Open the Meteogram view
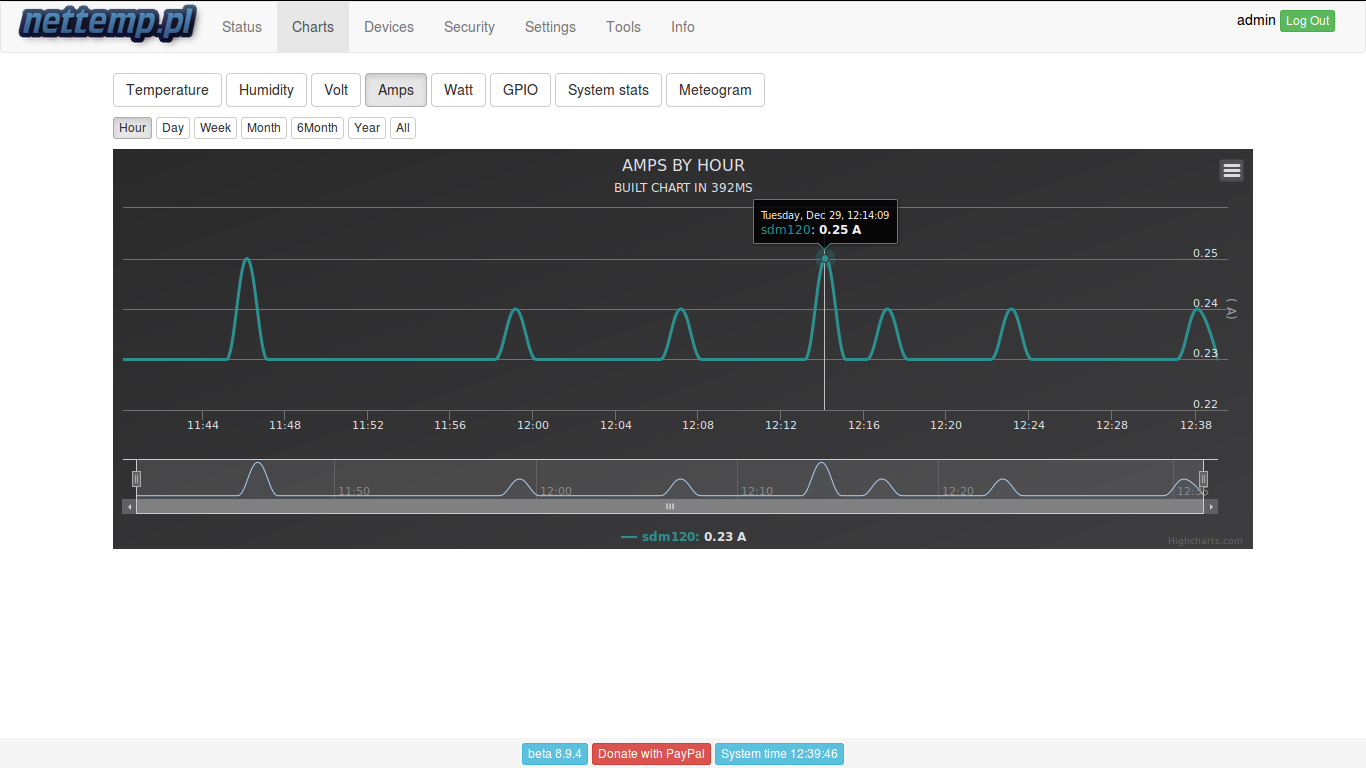 point(715,90)
